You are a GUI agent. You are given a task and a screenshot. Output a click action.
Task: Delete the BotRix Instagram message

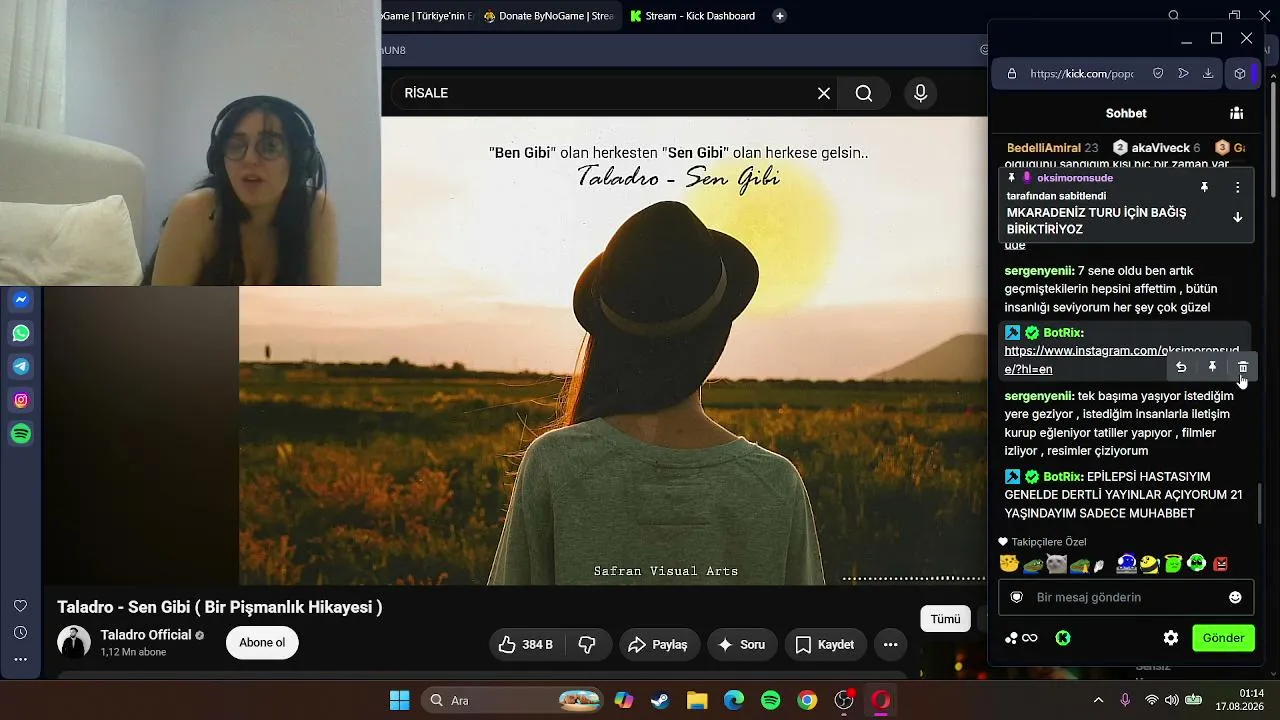1243,367
